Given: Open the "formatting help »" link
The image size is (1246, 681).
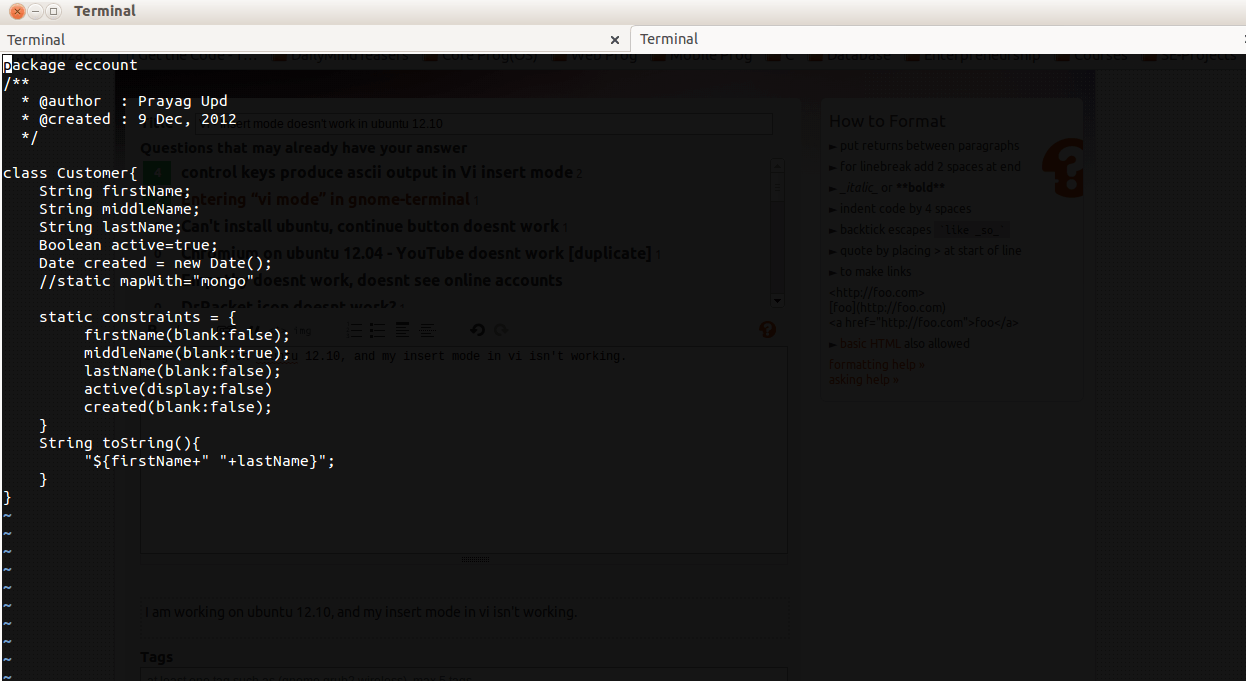Looking at the screenshot, I should point(876,365).
